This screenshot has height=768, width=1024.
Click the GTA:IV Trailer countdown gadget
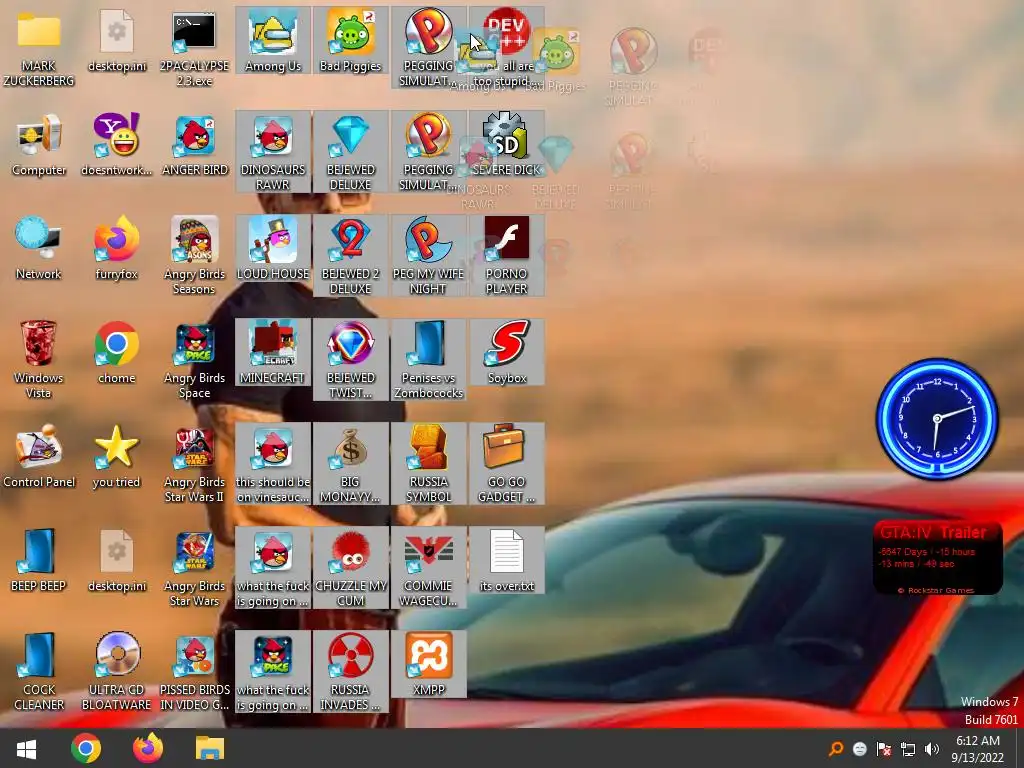coord(937,558)
